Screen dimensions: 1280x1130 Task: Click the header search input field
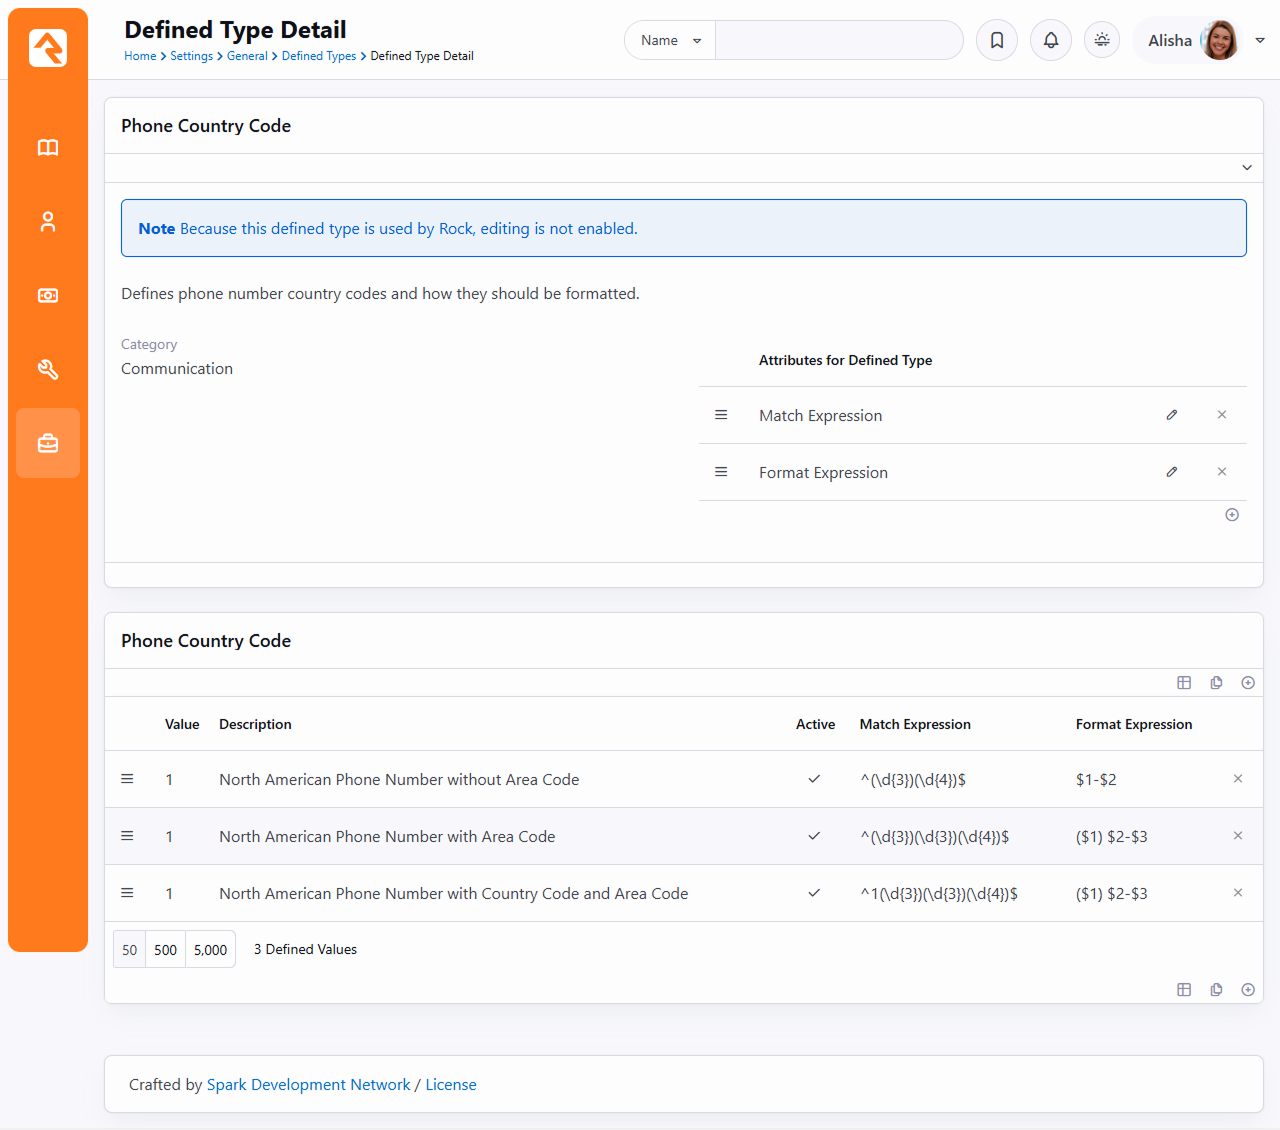[838, 41]
